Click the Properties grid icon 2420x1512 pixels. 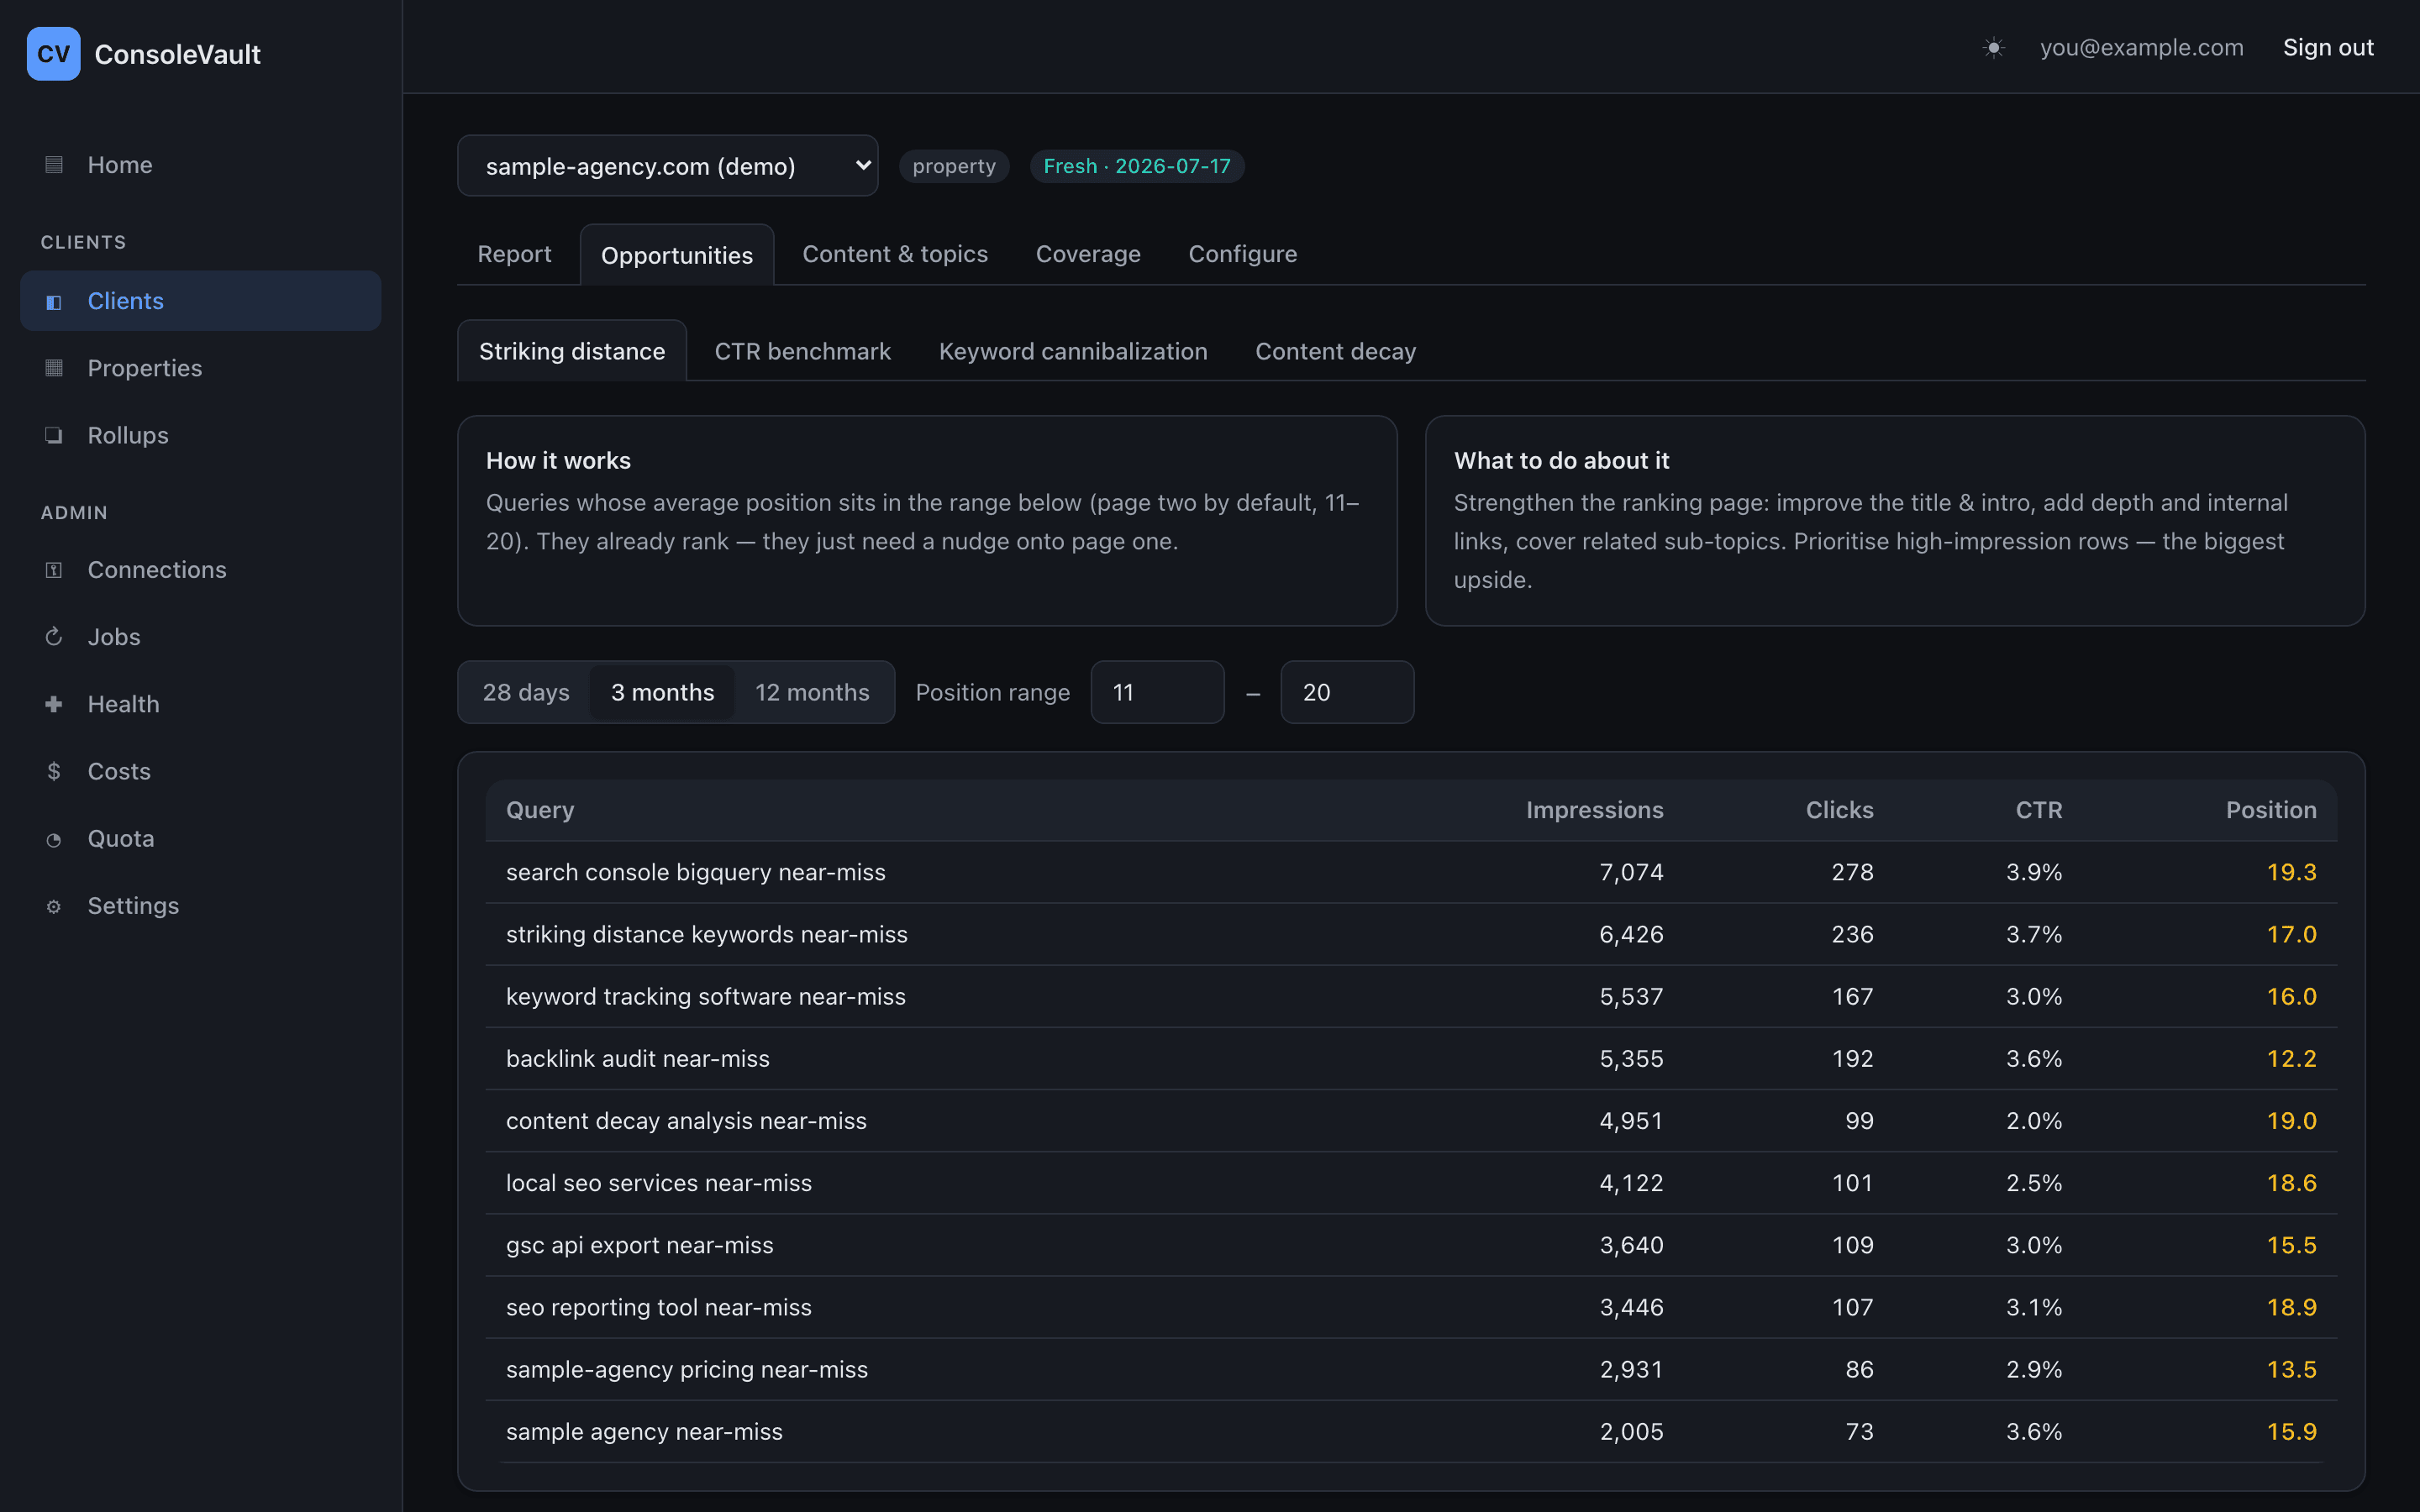coord(54,368)
